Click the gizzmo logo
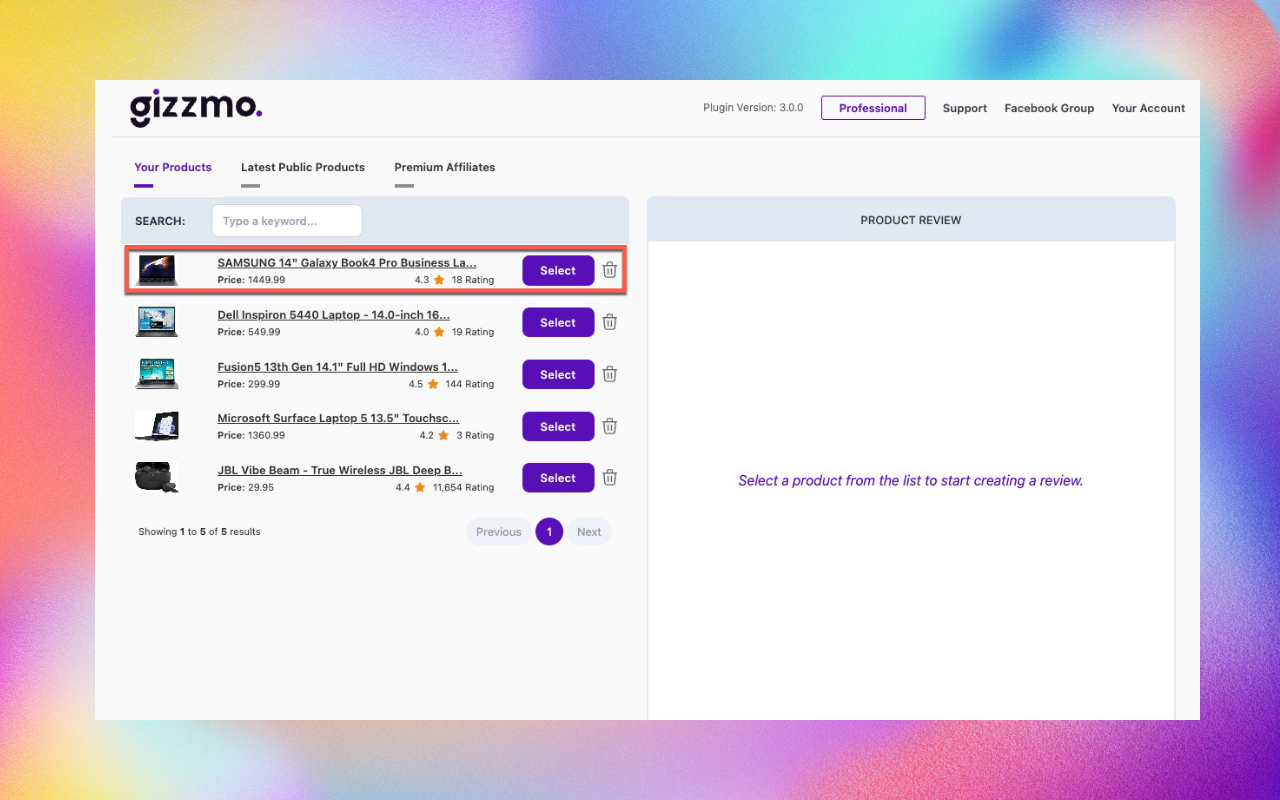This screenshot has height=800, width=1280. click(196, 108)
